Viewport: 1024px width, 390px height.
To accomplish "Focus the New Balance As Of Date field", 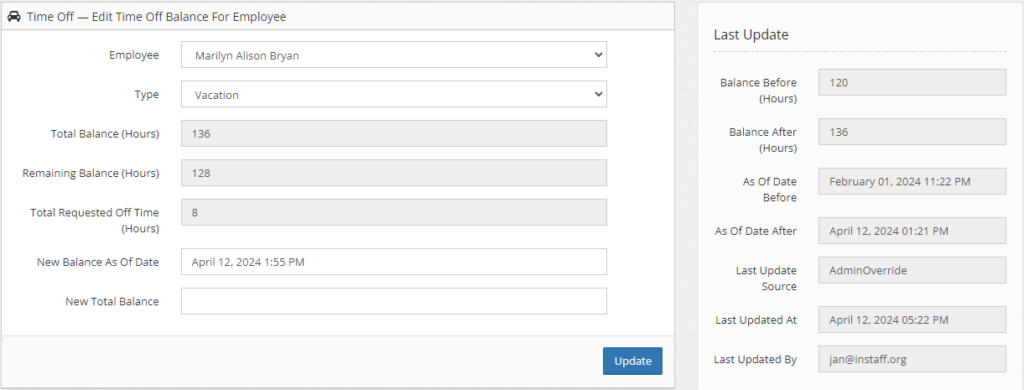I will (394, 261).
